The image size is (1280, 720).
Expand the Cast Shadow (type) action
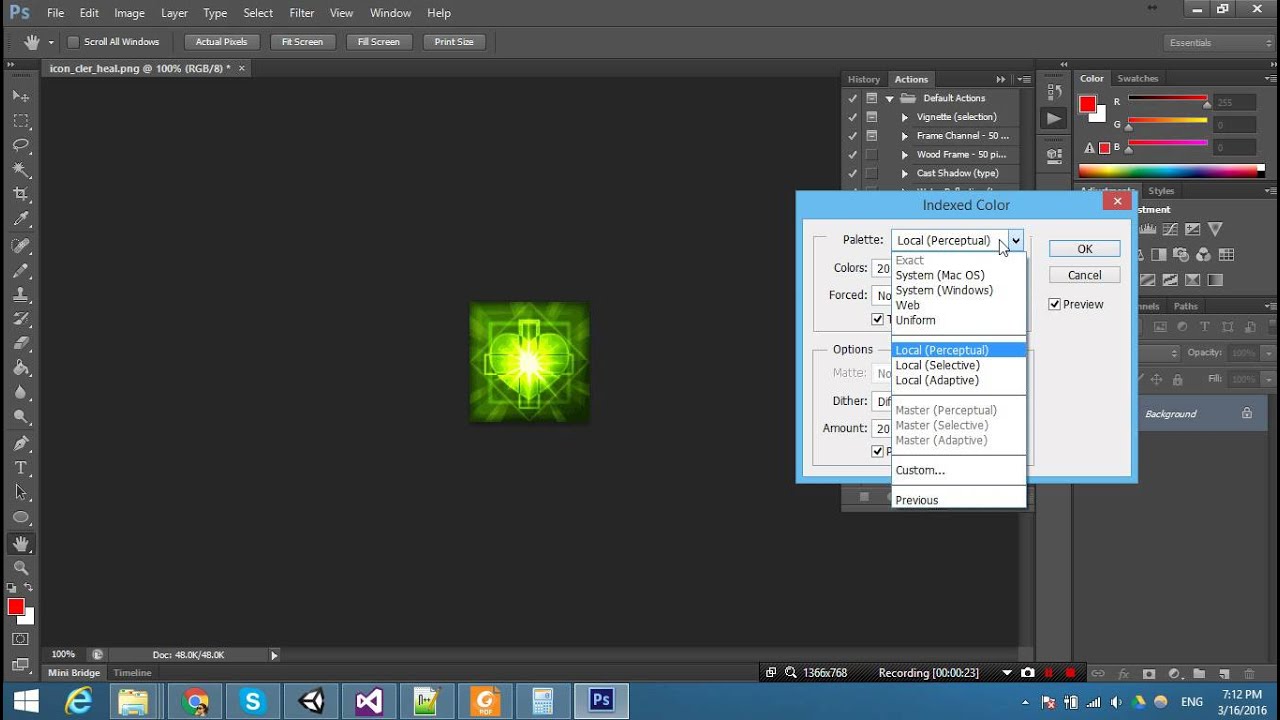click(x=905, y=173)
